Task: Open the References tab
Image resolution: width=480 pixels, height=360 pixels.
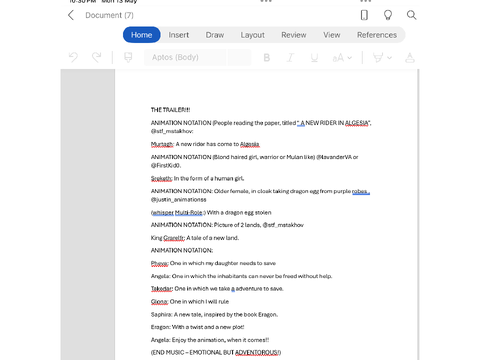Action: (x=377, y=35)
